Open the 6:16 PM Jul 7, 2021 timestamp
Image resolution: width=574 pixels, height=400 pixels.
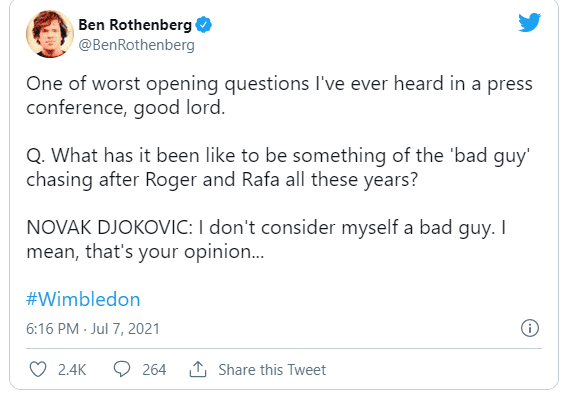(93, 329)
